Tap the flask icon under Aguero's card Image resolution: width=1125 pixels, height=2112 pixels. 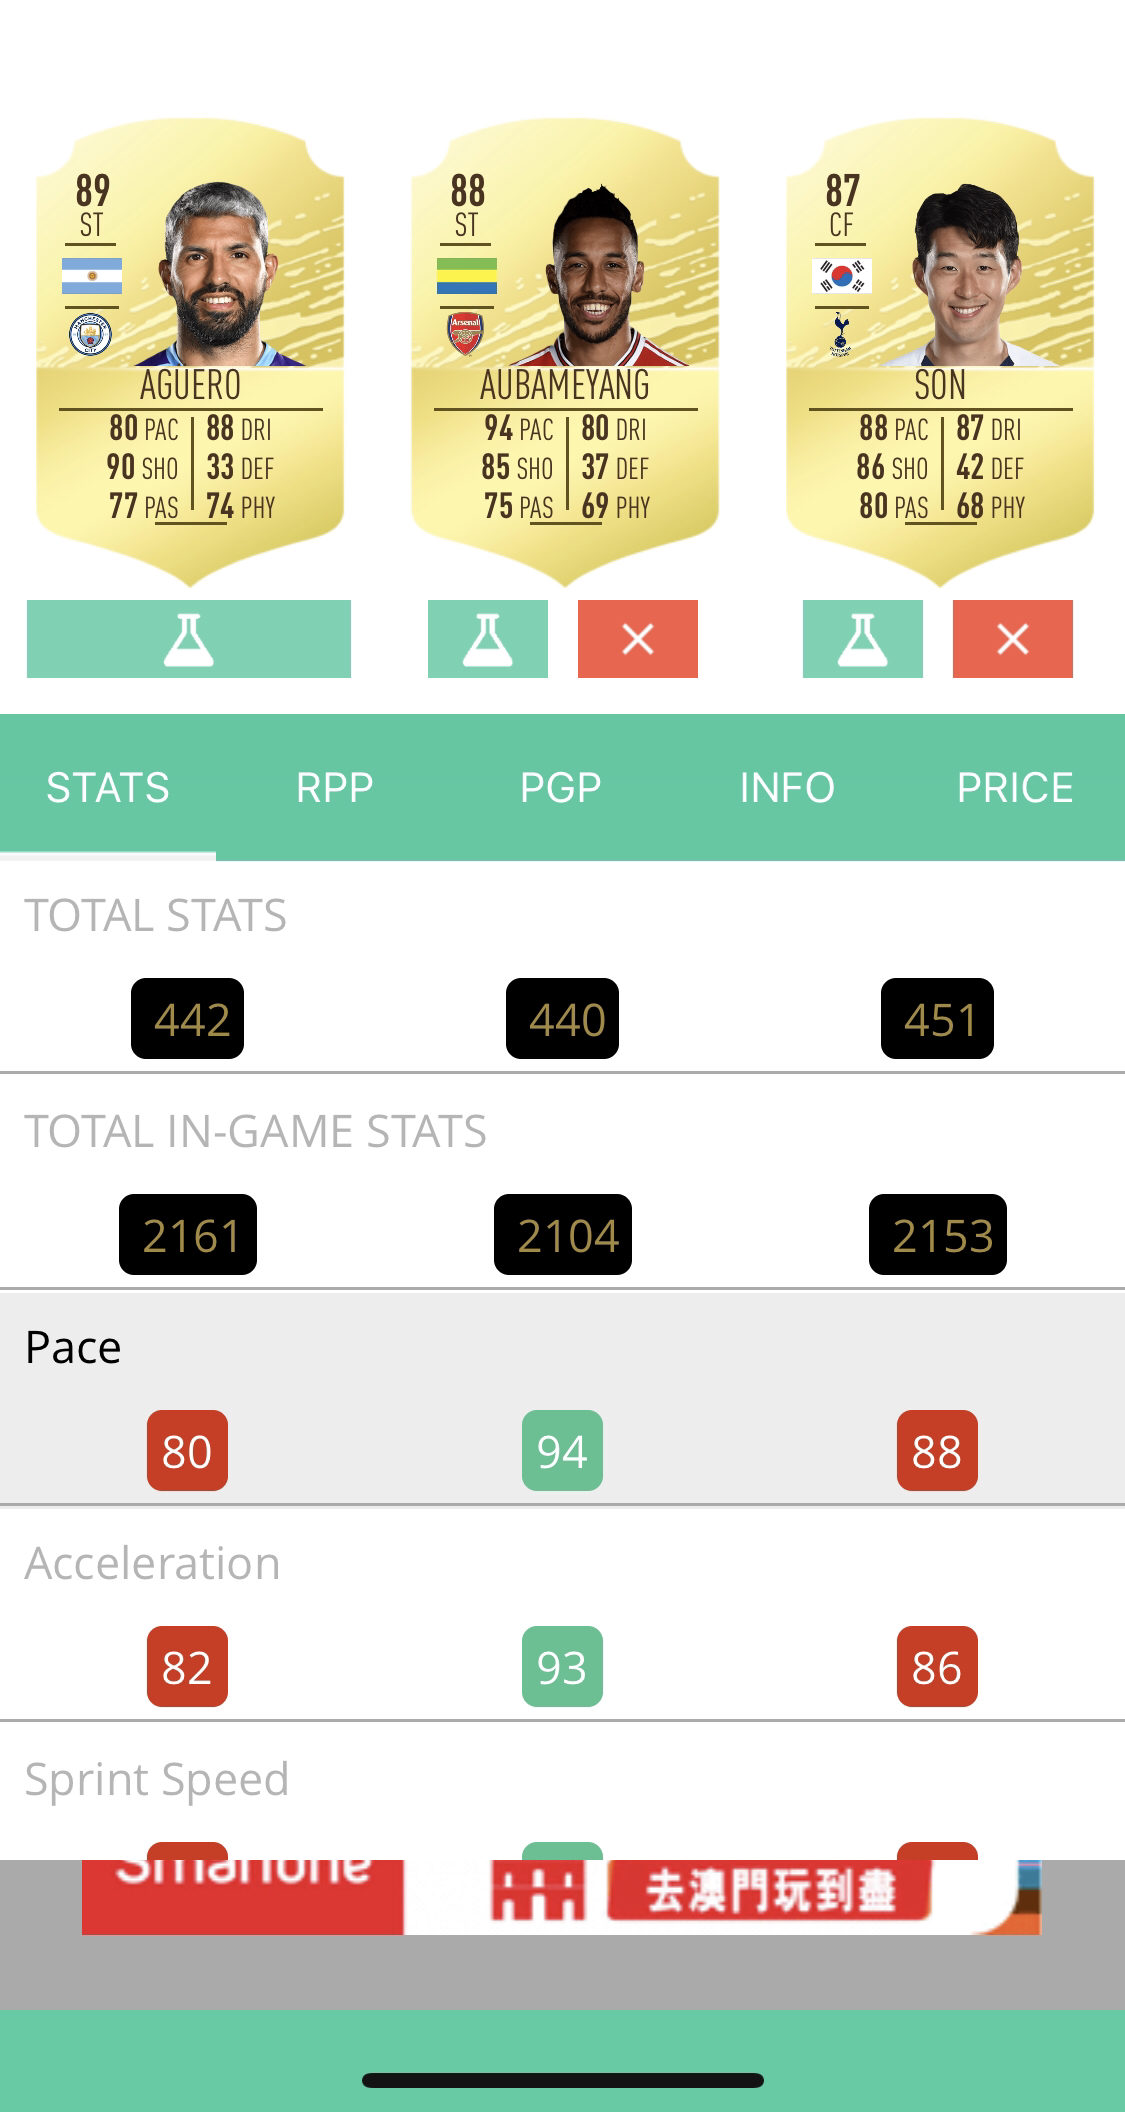[x=189, y=639]
